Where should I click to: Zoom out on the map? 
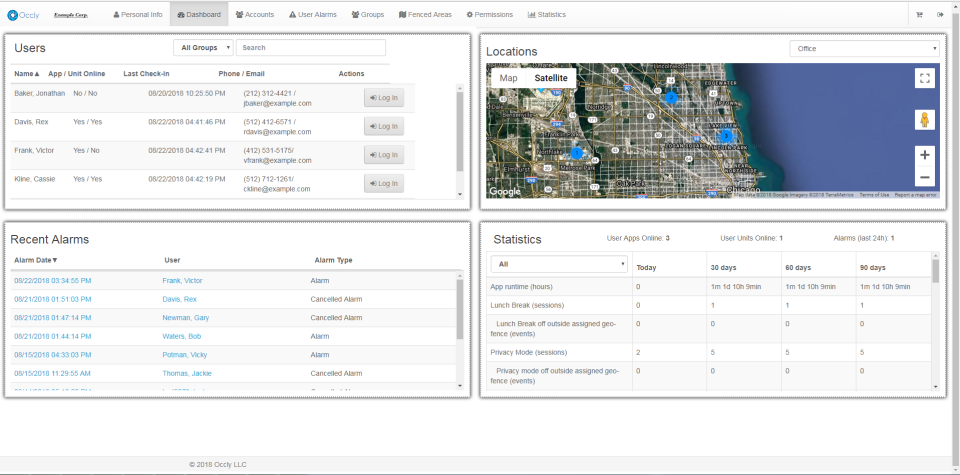pos(924,178)
